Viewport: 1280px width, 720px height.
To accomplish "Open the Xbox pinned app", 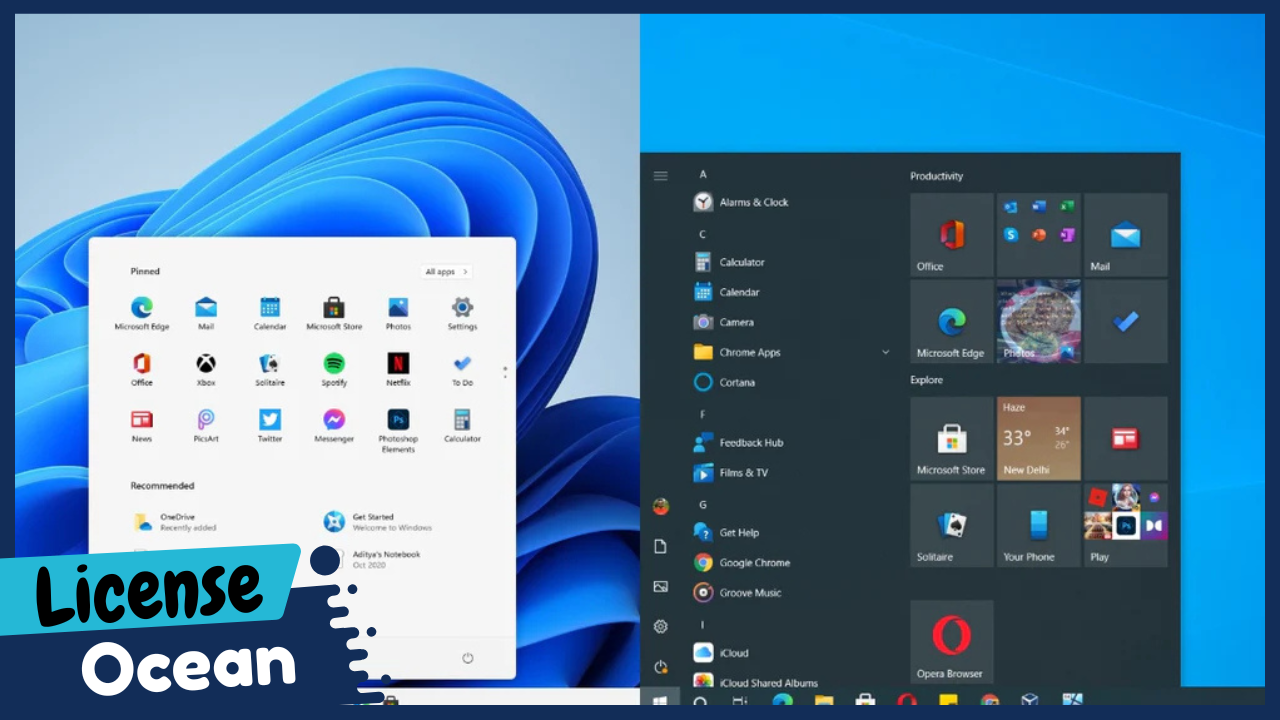I will [x=206, y=364].
